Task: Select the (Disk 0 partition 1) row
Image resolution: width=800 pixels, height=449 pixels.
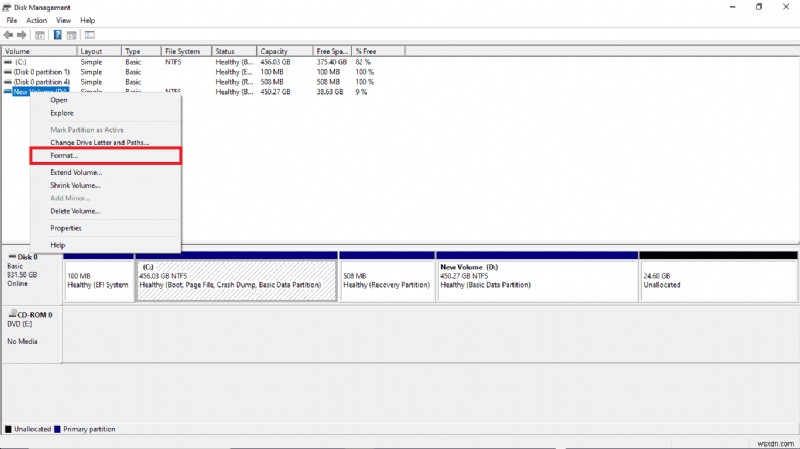Action: [204, 72]
